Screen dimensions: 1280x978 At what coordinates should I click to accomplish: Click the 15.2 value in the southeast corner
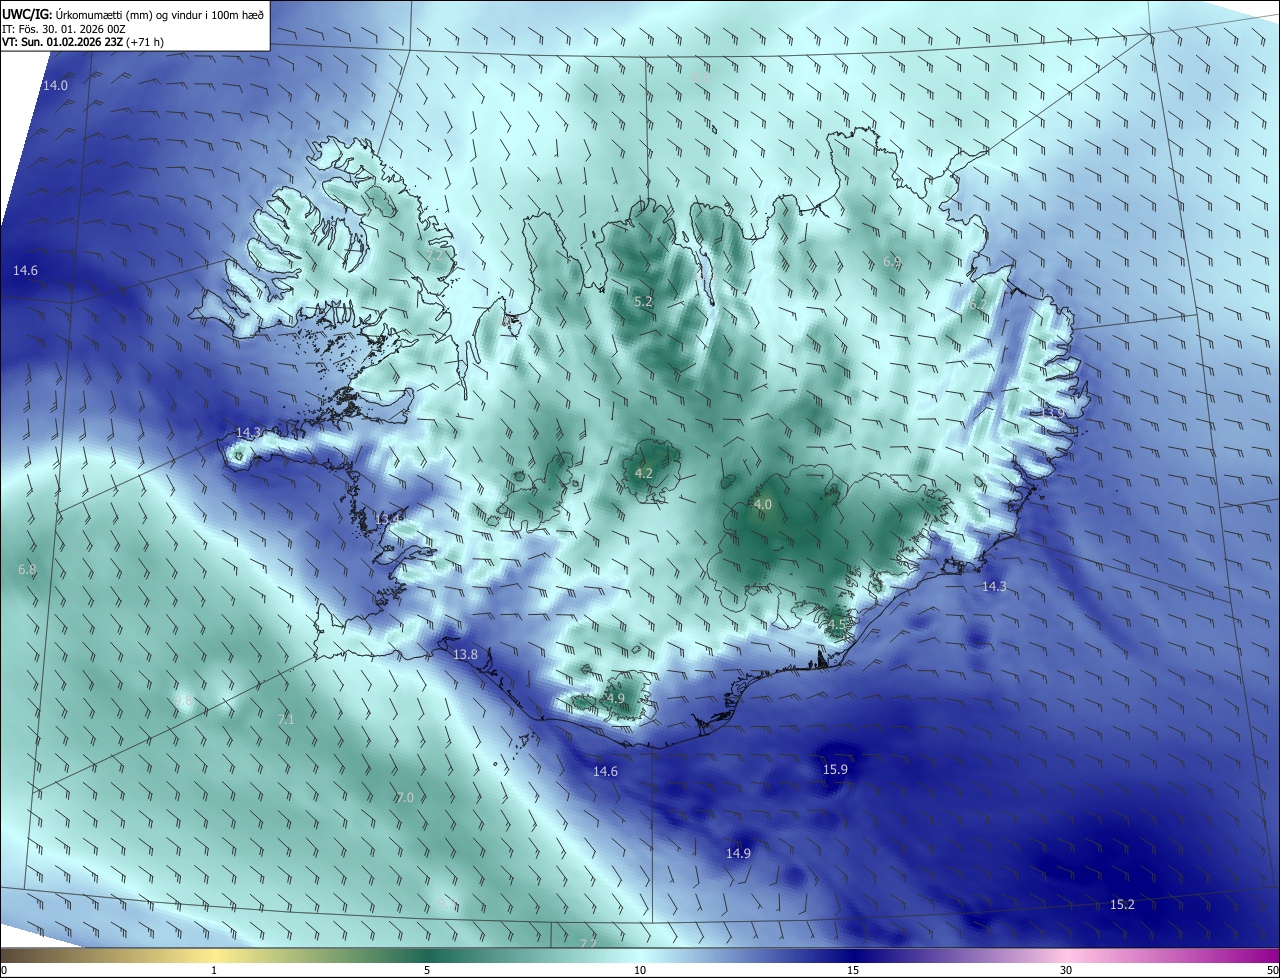1123,904
